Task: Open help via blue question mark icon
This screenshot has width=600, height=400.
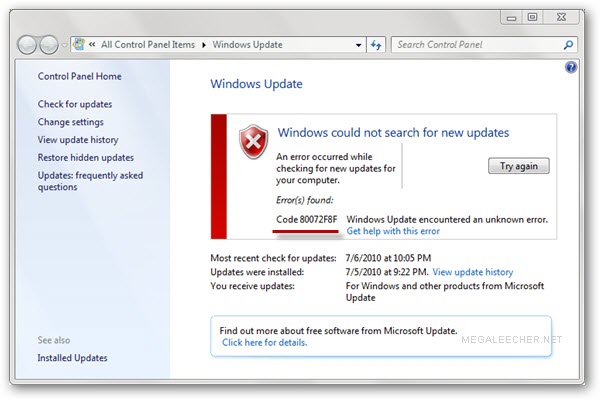Action: tap(571, 68)
